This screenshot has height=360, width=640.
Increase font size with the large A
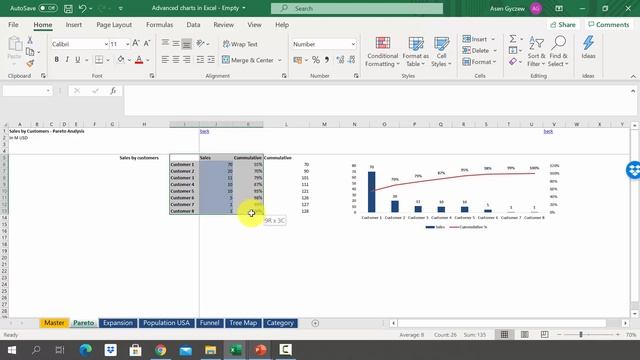tap(136, 44)
